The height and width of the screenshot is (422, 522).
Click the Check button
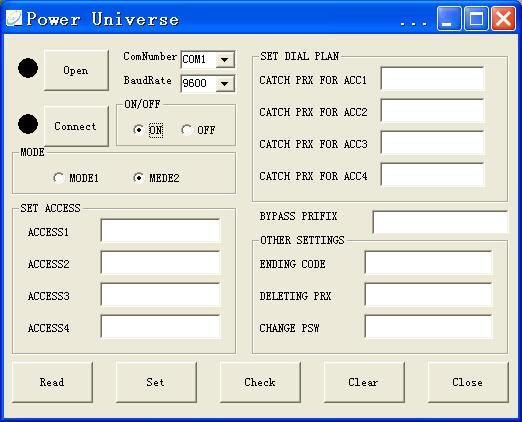pyautogui.click(x=260, y=382)
